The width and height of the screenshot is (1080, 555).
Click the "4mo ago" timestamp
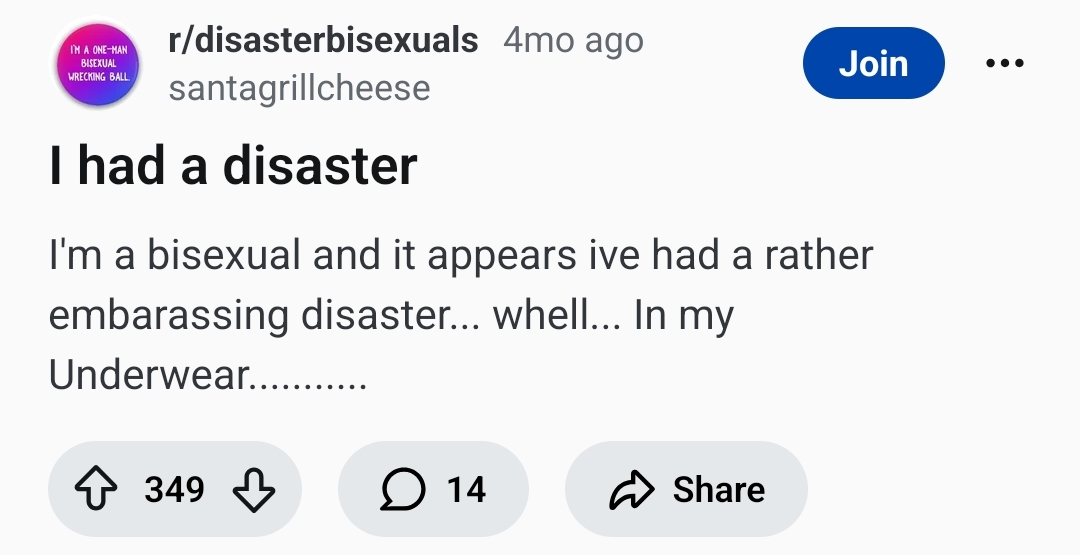[574, 40]
